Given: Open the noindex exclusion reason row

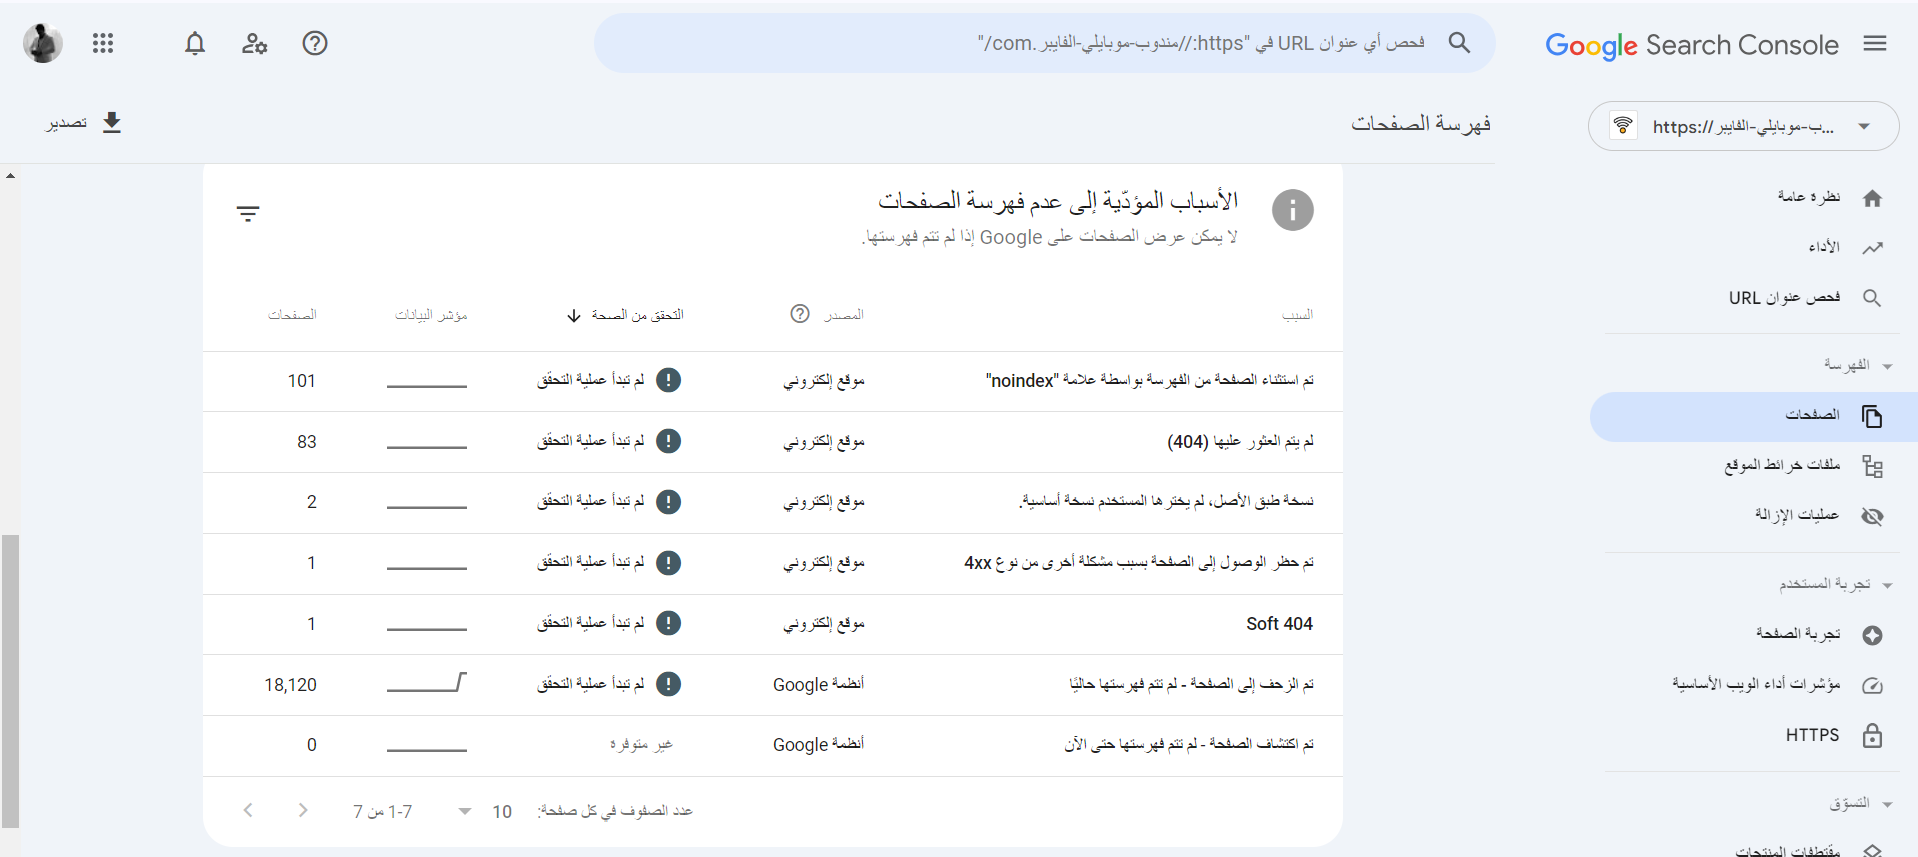Looking at the screenshot, I should [773, 381].
